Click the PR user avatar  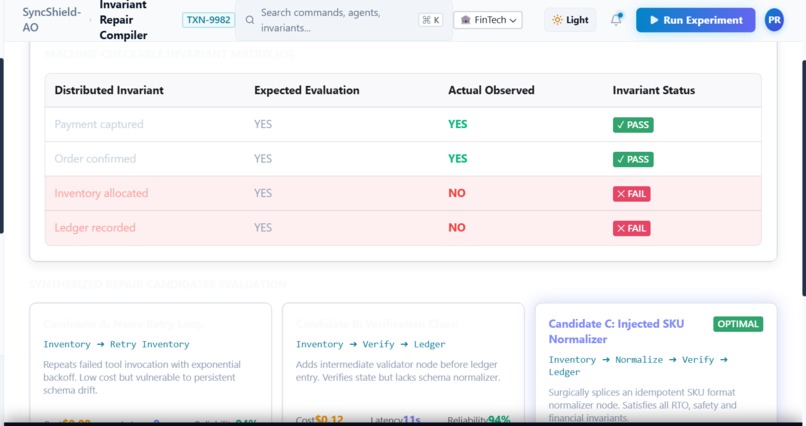tap(774, 20)
